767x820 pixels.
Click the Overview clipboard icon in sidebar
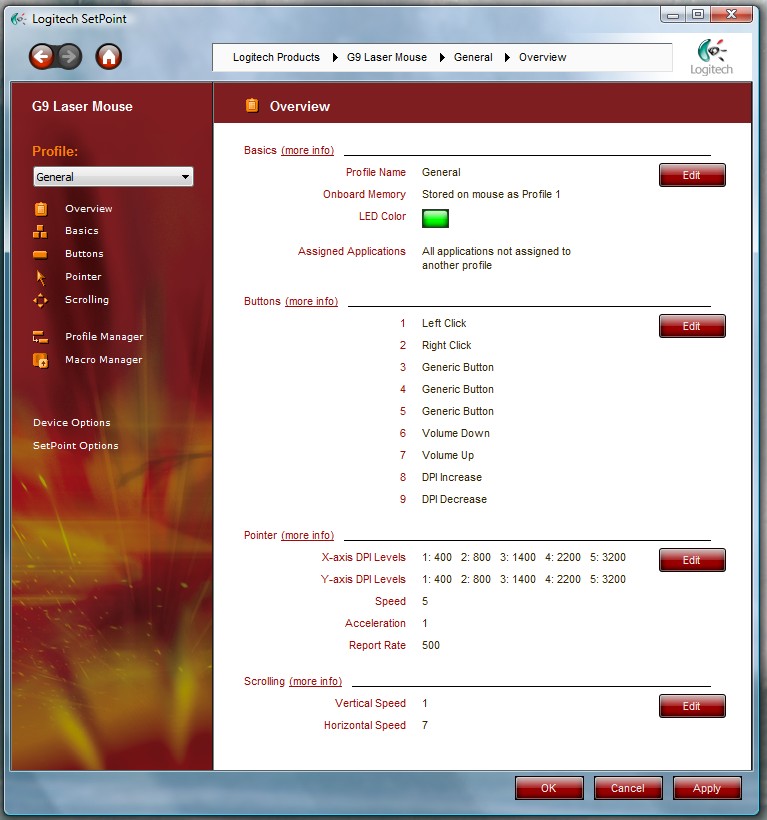[41, 209]
